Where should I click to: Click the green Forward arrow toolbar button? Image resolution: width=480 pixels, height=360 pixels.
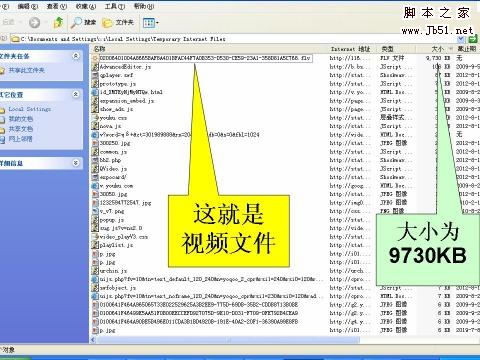(34, 23)
